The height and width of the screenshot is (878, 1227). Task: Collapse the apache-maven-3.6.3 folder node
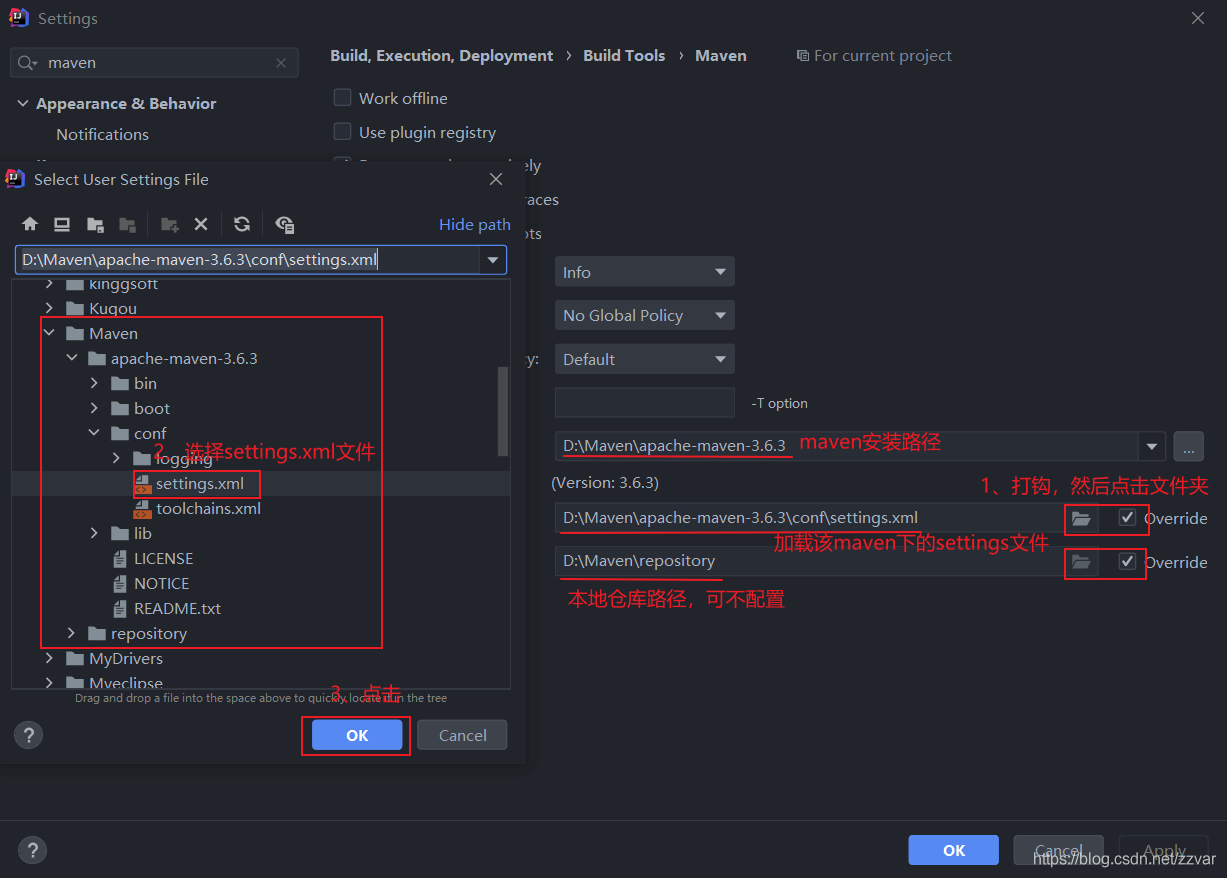click(x=72, y=358)
